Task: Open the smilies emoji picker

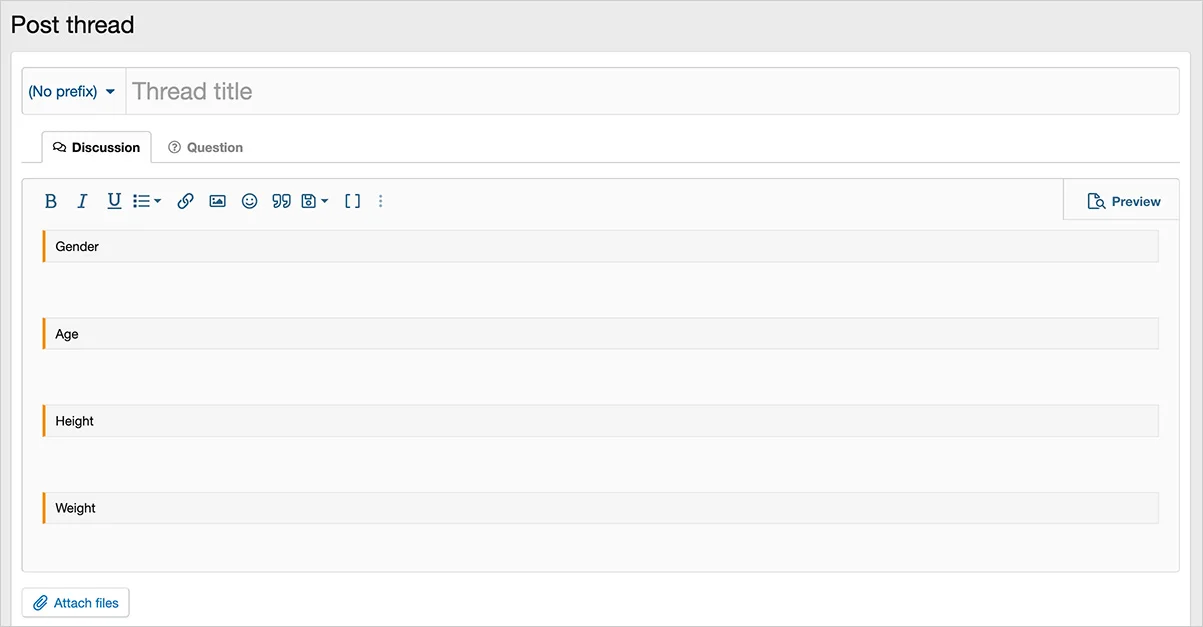Action: (250, 201)
